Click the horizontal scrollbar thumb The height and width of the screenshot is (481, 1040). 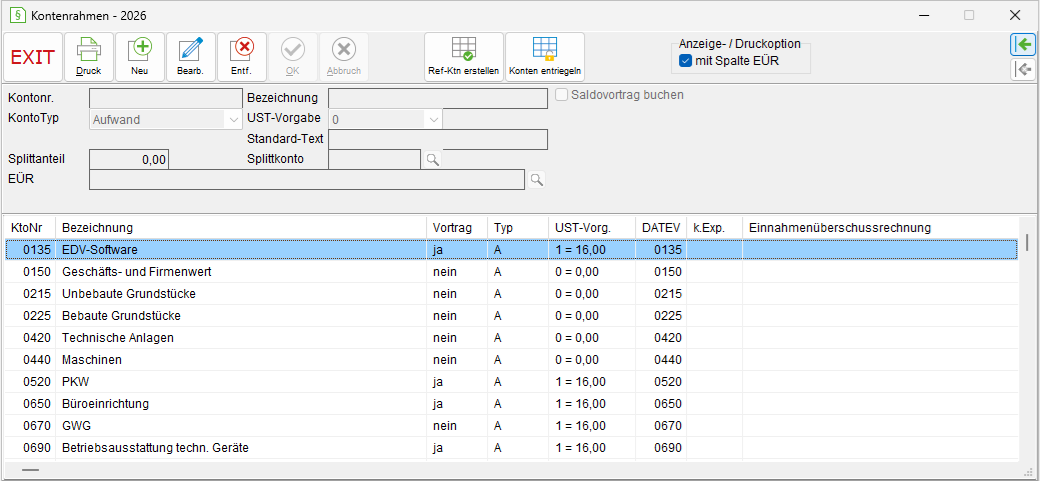point(30,470)
